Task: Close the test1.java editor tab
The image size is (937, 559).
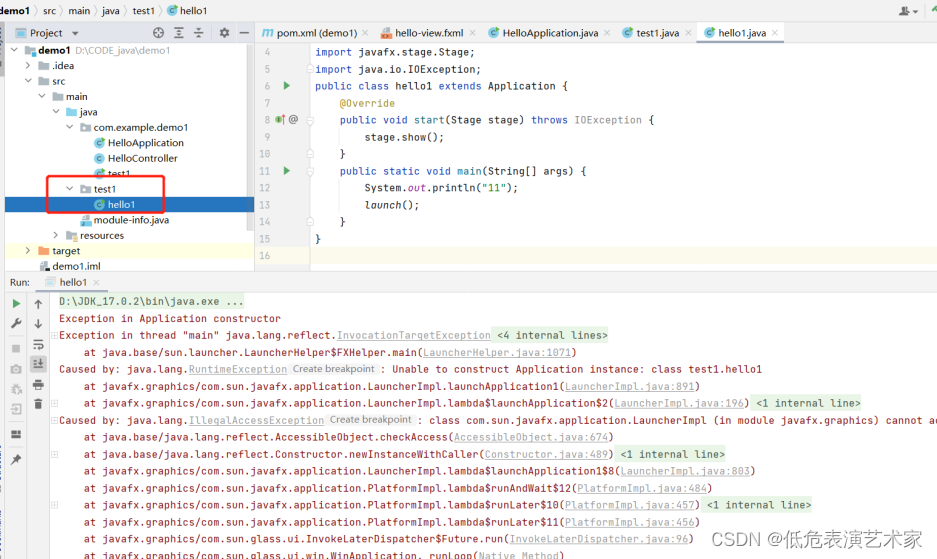Action: pyautogui.click(x=688, y=33)
